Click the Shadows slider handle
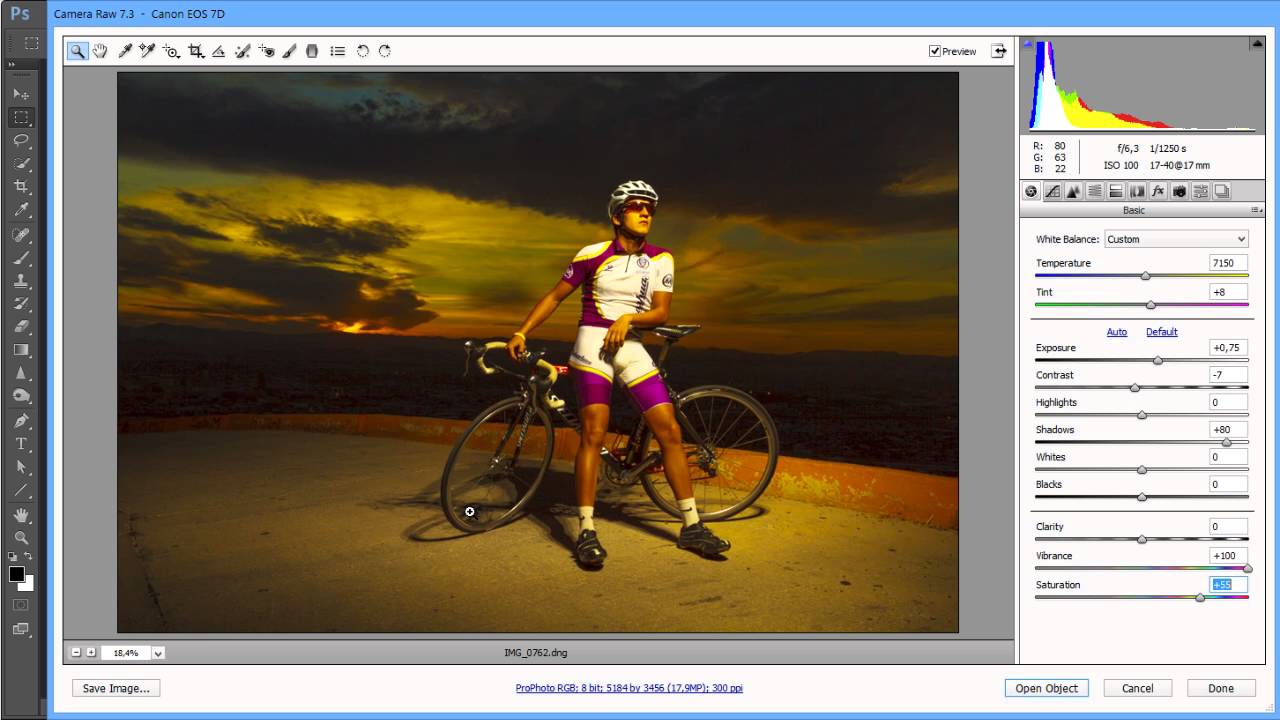Image resolution: width=1280 pixels, height=720 pixels. [1227, 442]
